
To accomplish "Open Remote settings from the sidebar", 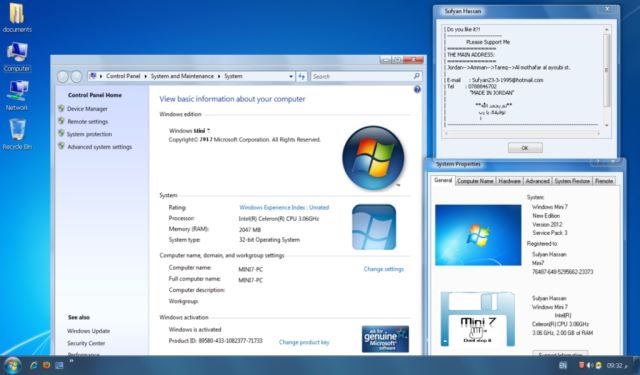I will tap(87, 122).
